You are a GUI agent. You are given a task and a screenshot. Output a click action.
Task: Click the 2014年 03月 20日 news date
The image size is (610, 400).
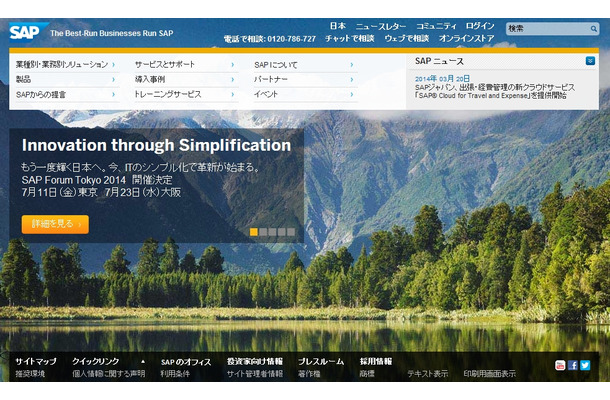tap(442, 79)
